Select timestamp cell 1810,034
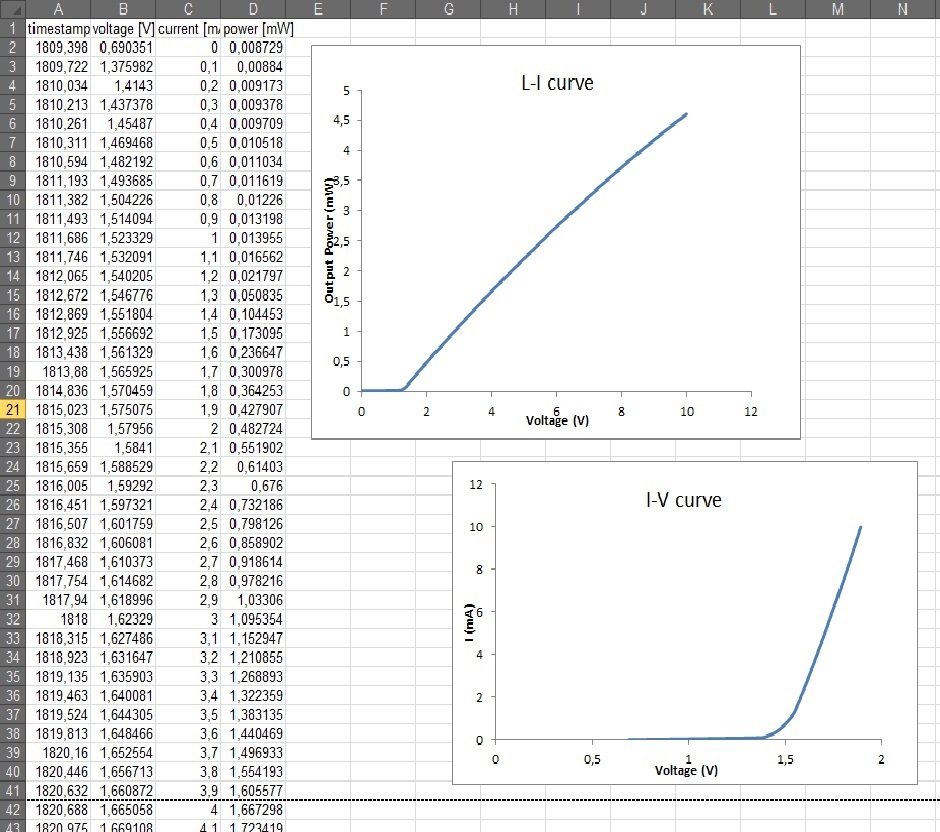 point(58,86)
